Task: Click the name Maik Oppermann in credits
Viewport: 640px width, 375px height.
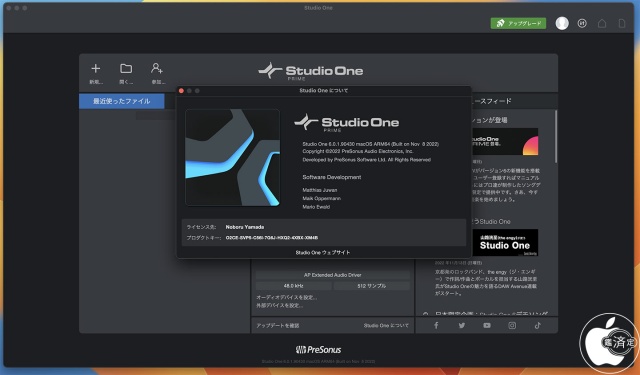Action: pos(322,198)
